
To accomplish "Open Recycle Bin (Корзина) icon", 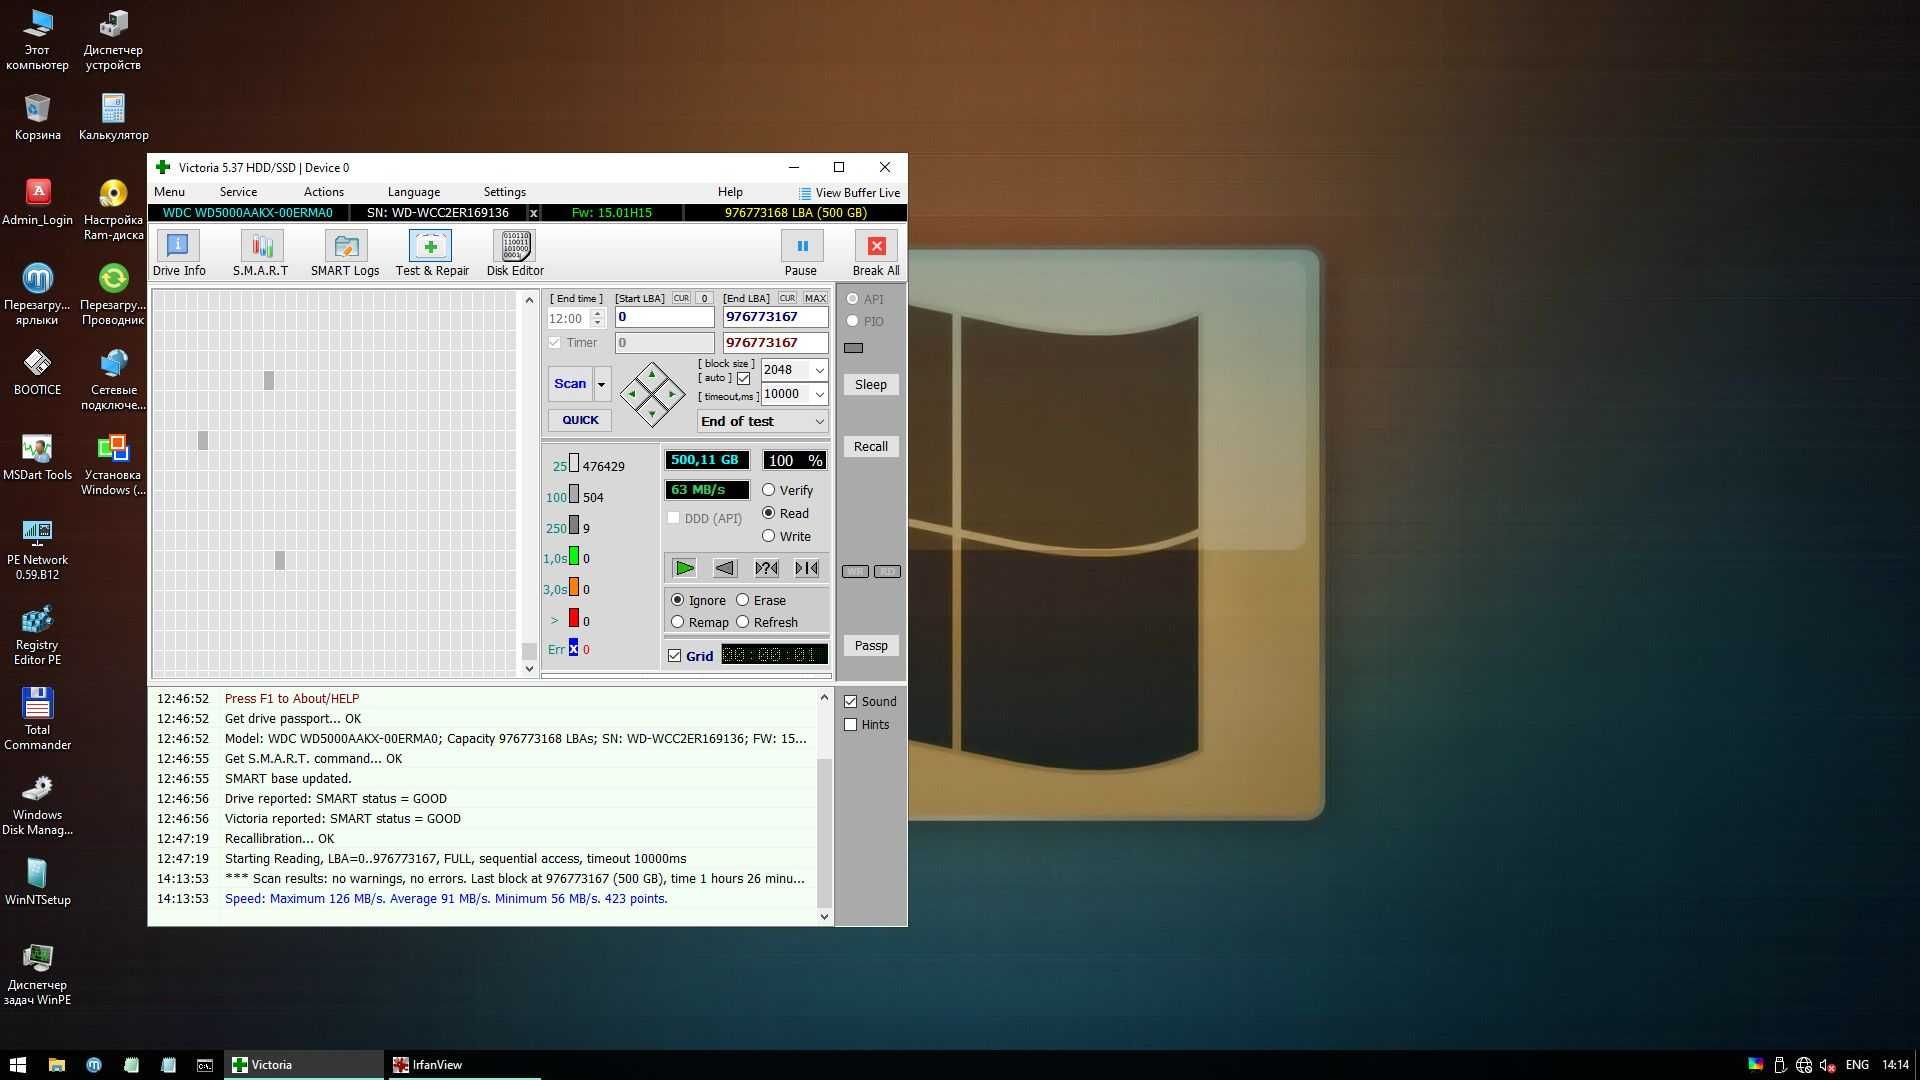I will [x=37, y=117].
